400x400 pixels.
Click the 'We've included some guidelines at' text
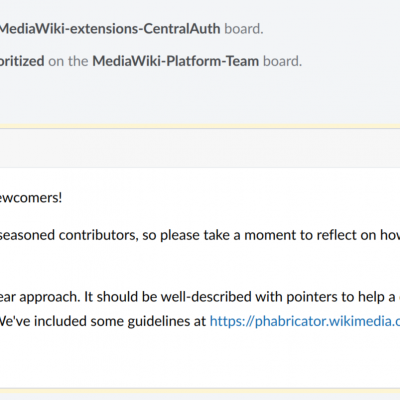(103, 321)
